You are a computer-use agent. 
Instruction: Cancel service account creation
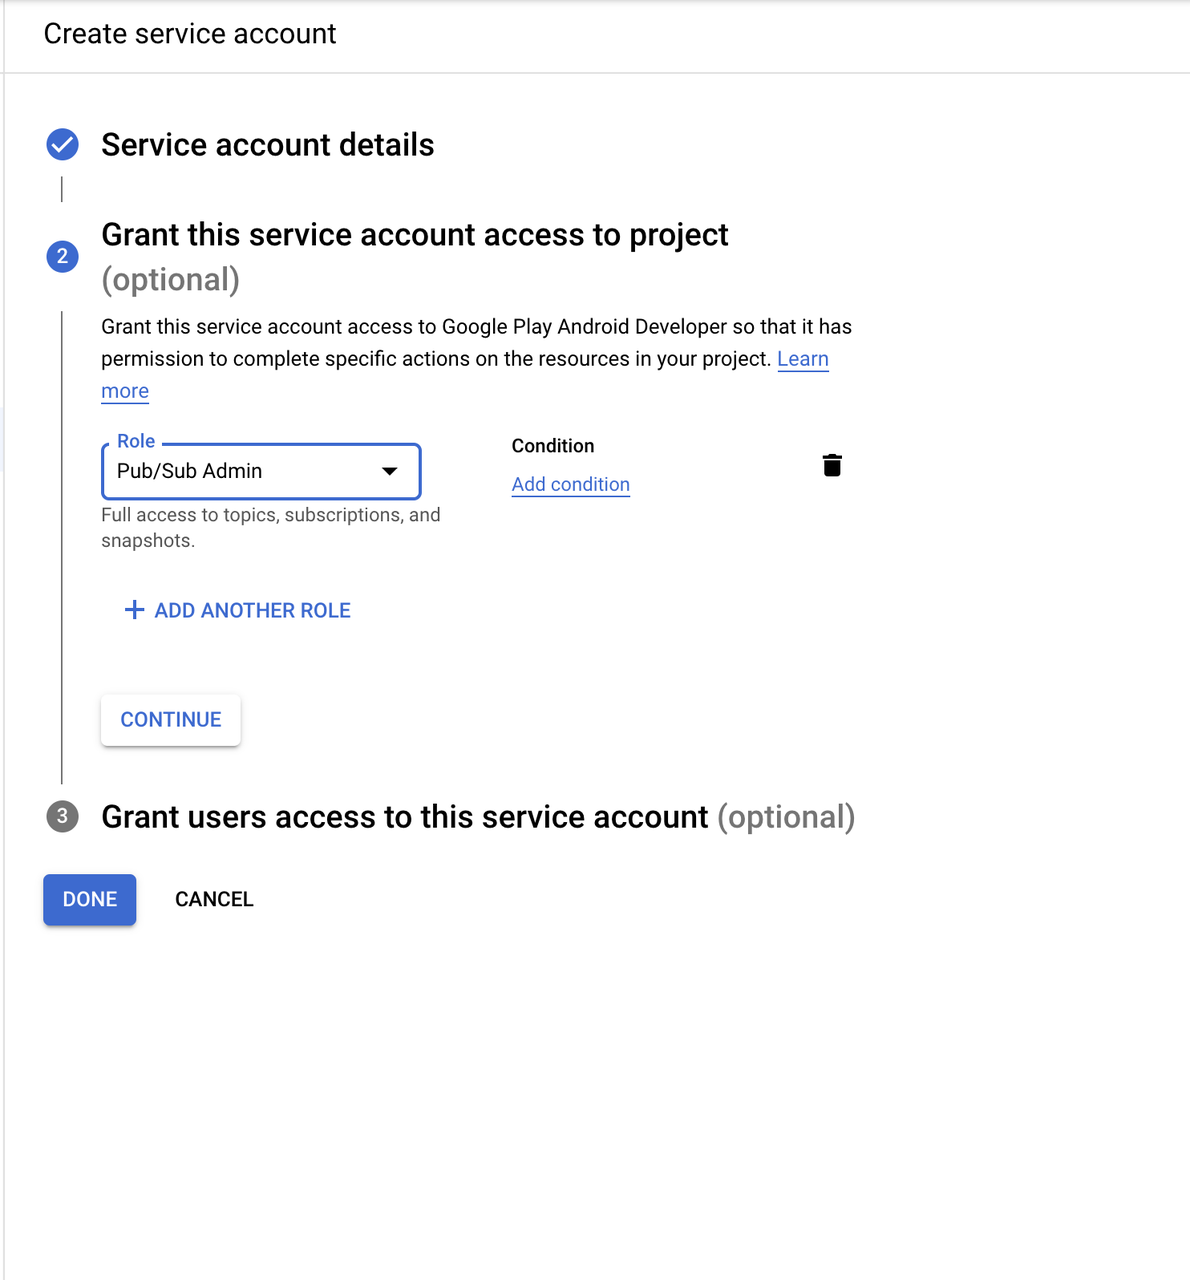[214, 899]
